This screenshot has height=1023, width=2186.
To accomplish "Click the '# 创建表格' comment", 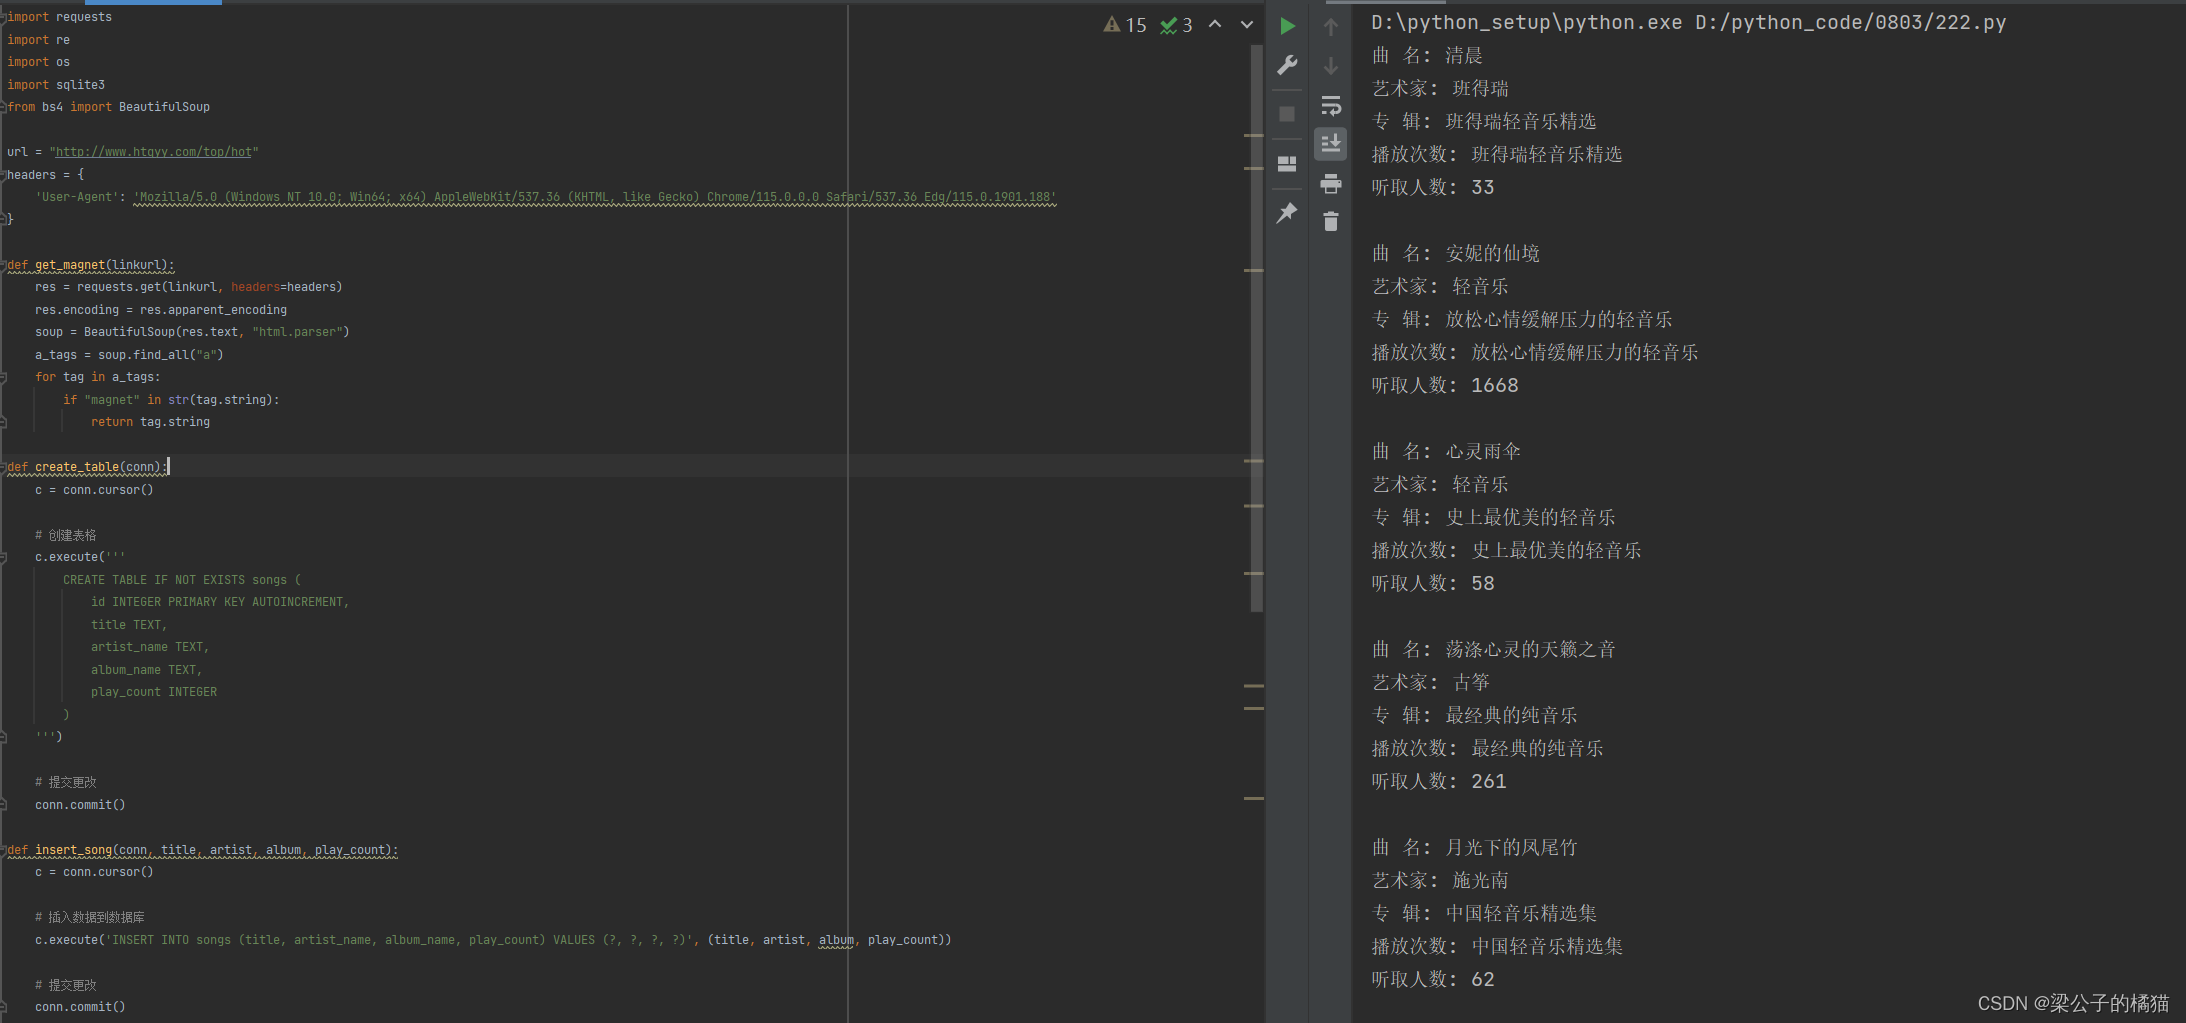I will pyautogui.click(x=66, y=535).
